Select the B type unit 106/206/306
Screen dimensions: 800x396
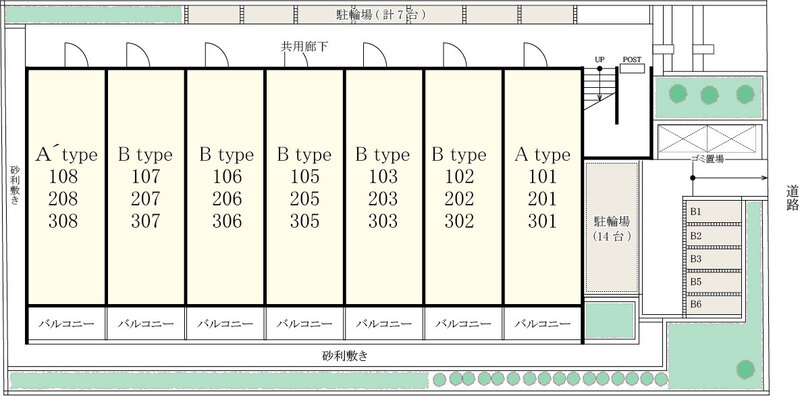click(x=226, y=187)
